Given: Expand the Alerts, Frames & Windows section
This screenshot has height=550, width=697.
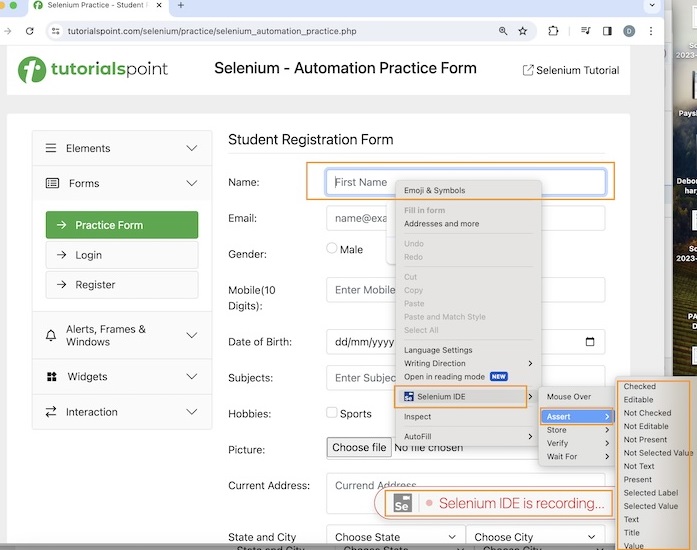Looking at the screenshot, I should 122,335.
